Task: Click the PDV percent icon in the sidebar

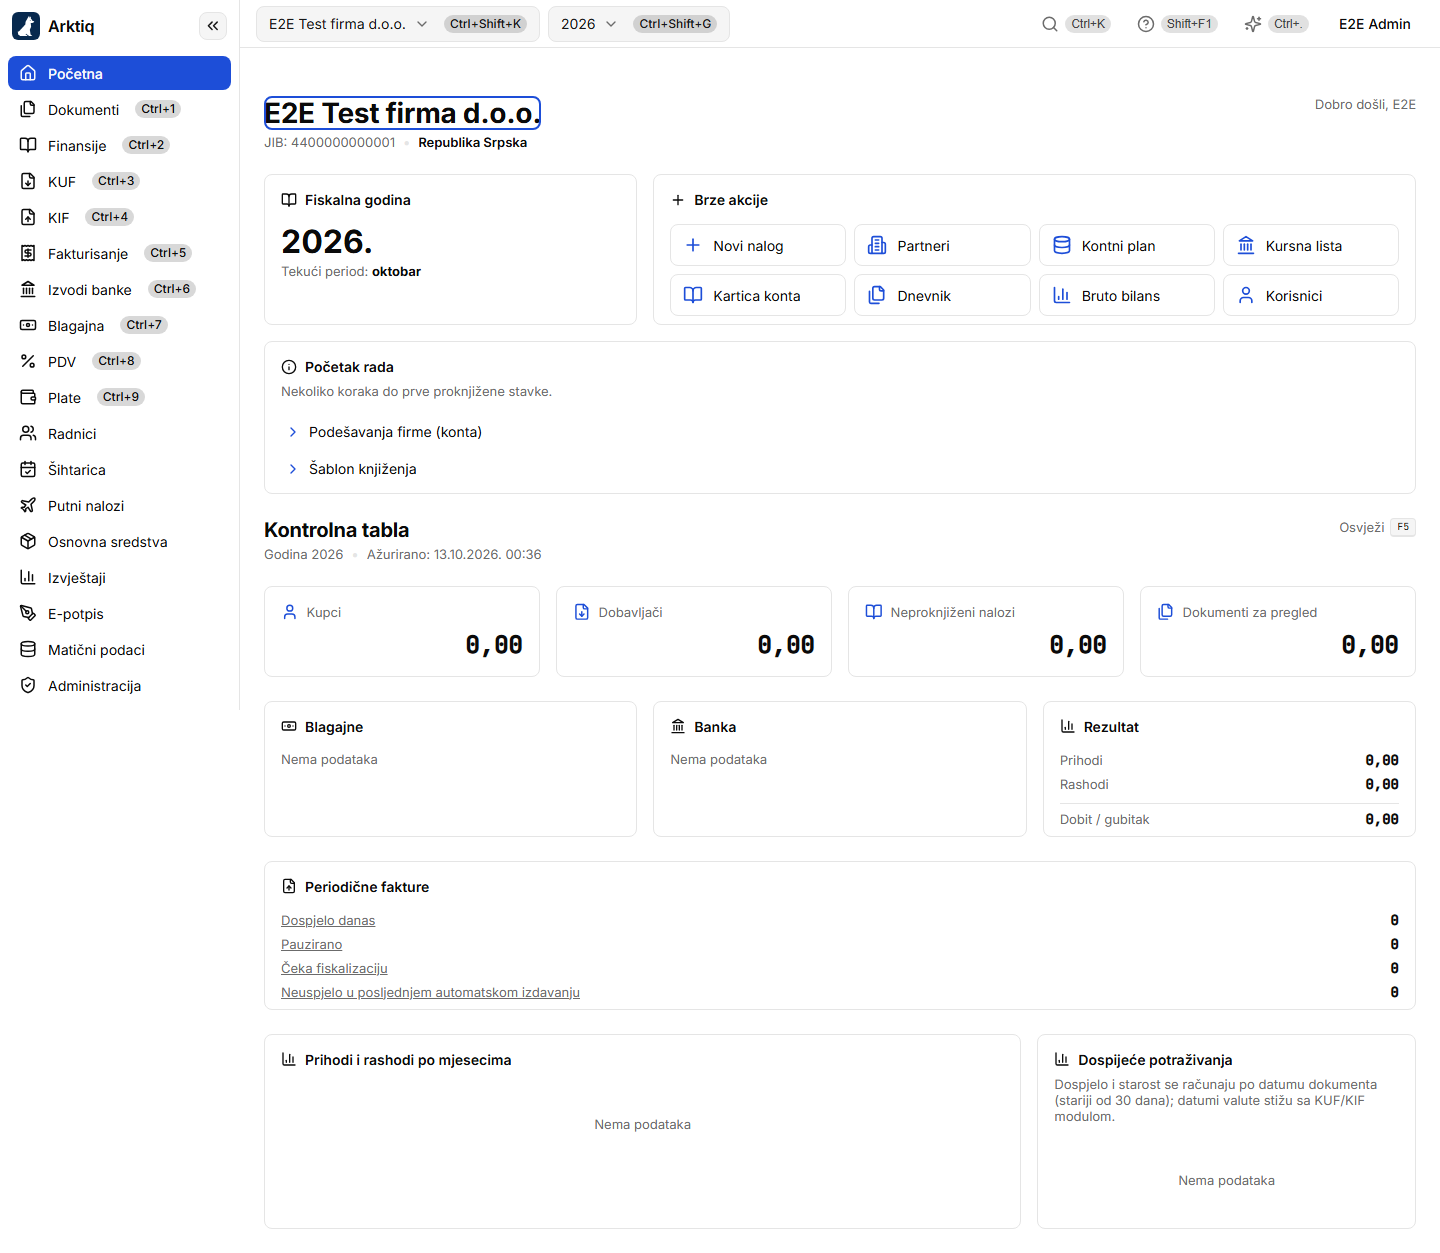Action: [x=28, y=362]
